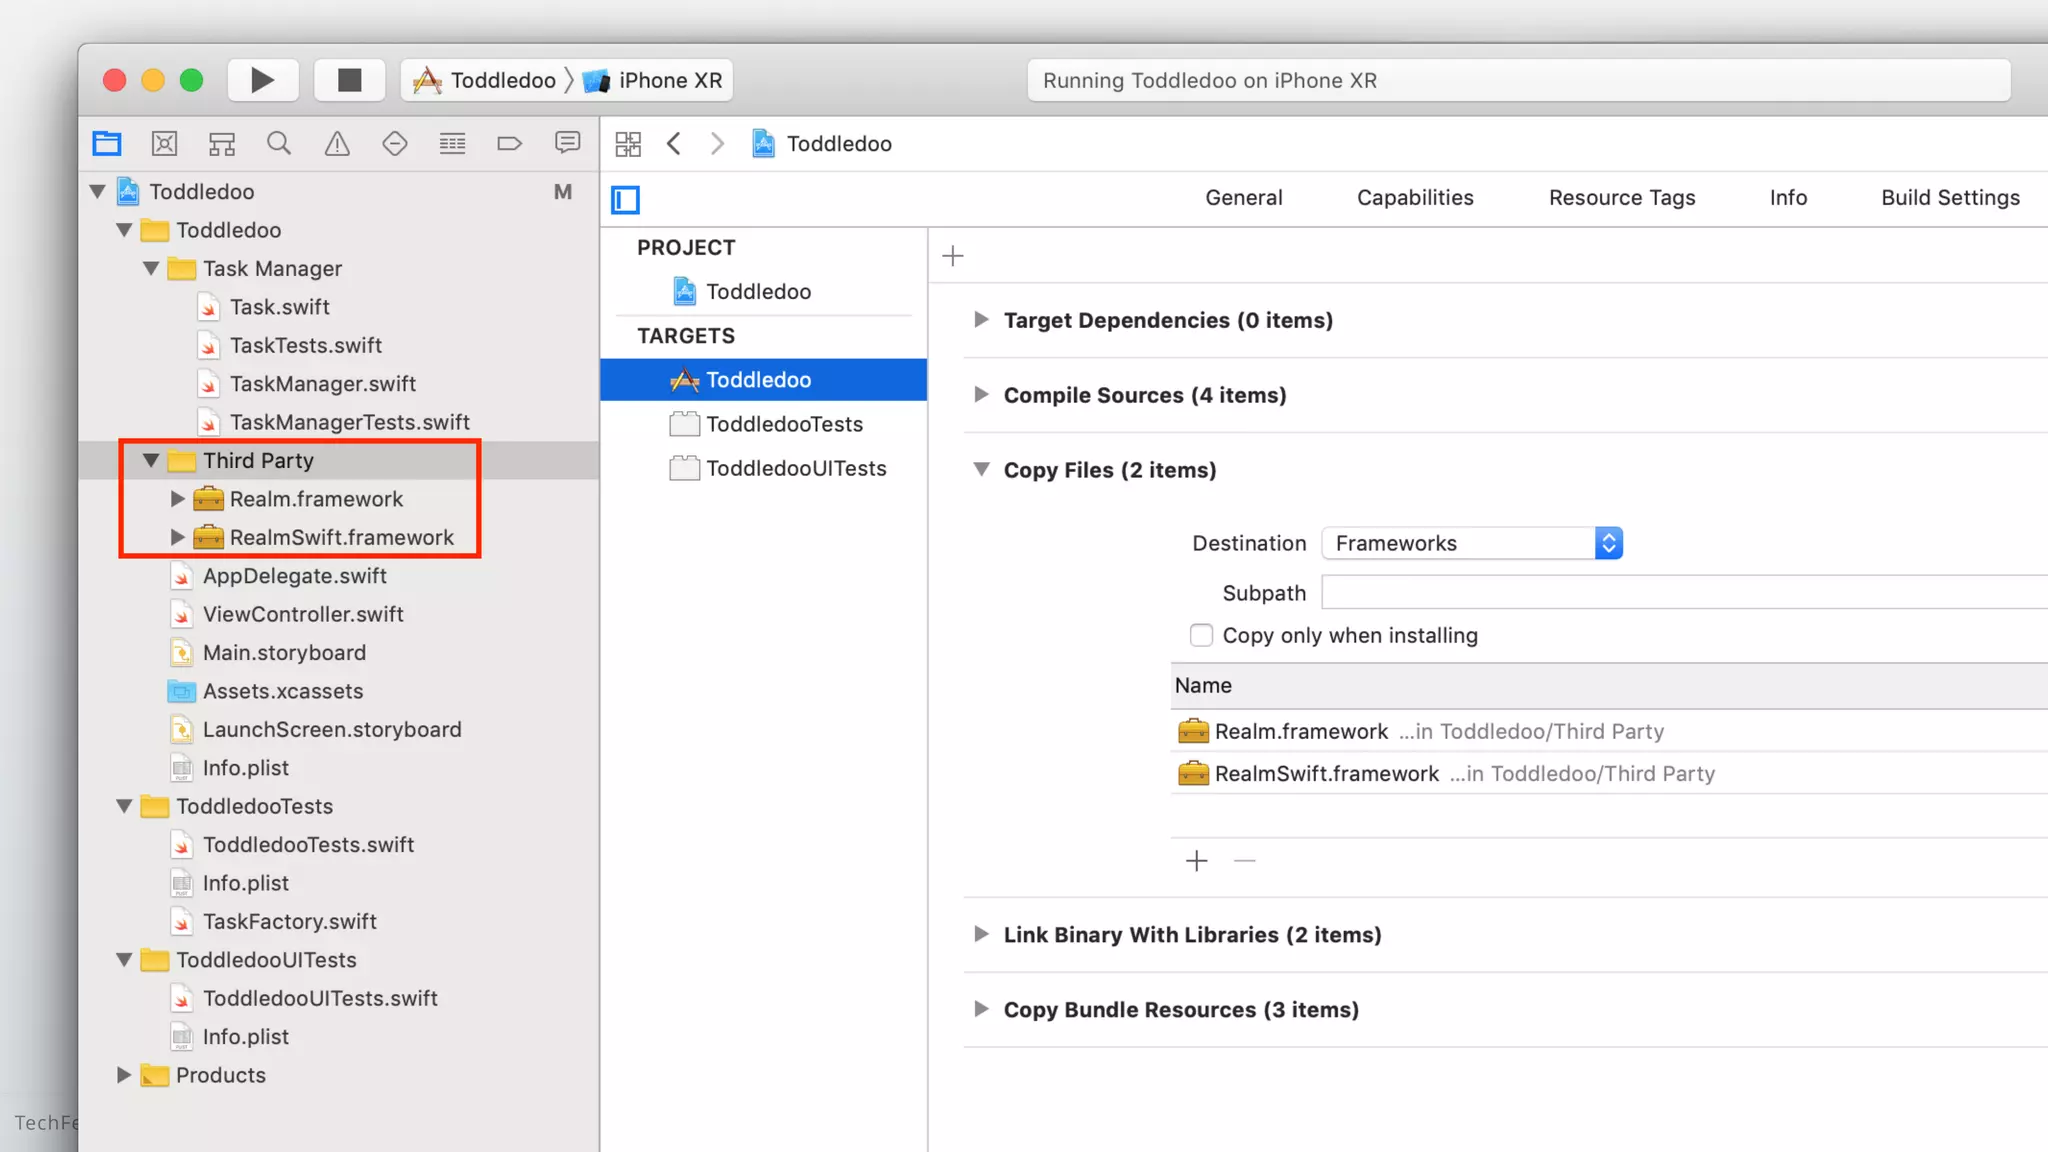Enable Copy only when installing checkbox

point(1201,635)
